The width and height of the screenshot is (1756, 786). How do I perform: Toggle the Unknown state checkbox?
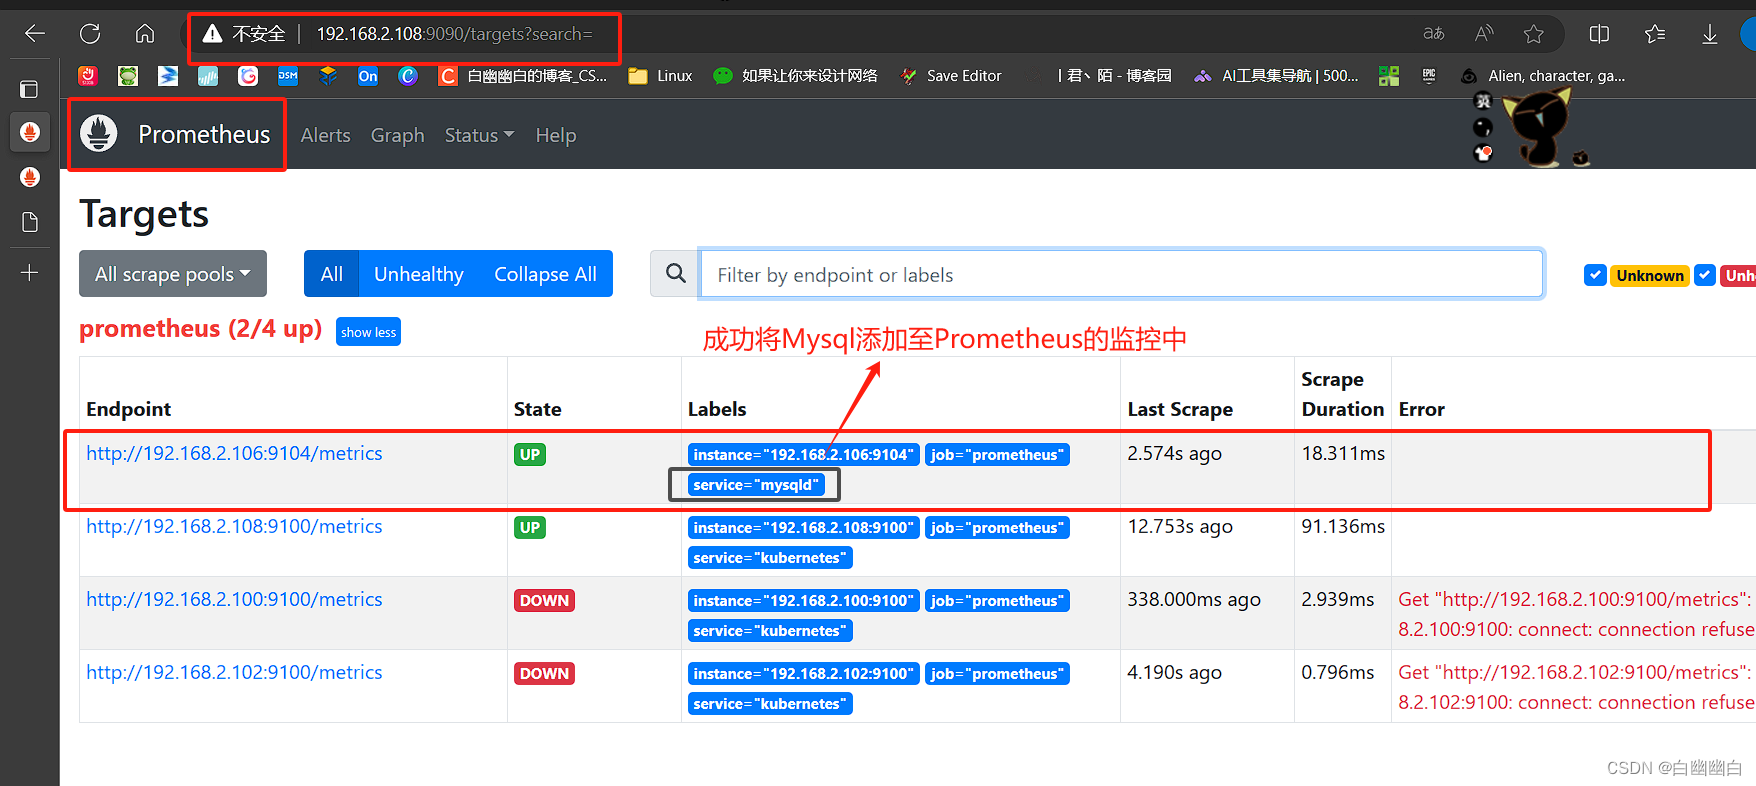click(1595, 275)
